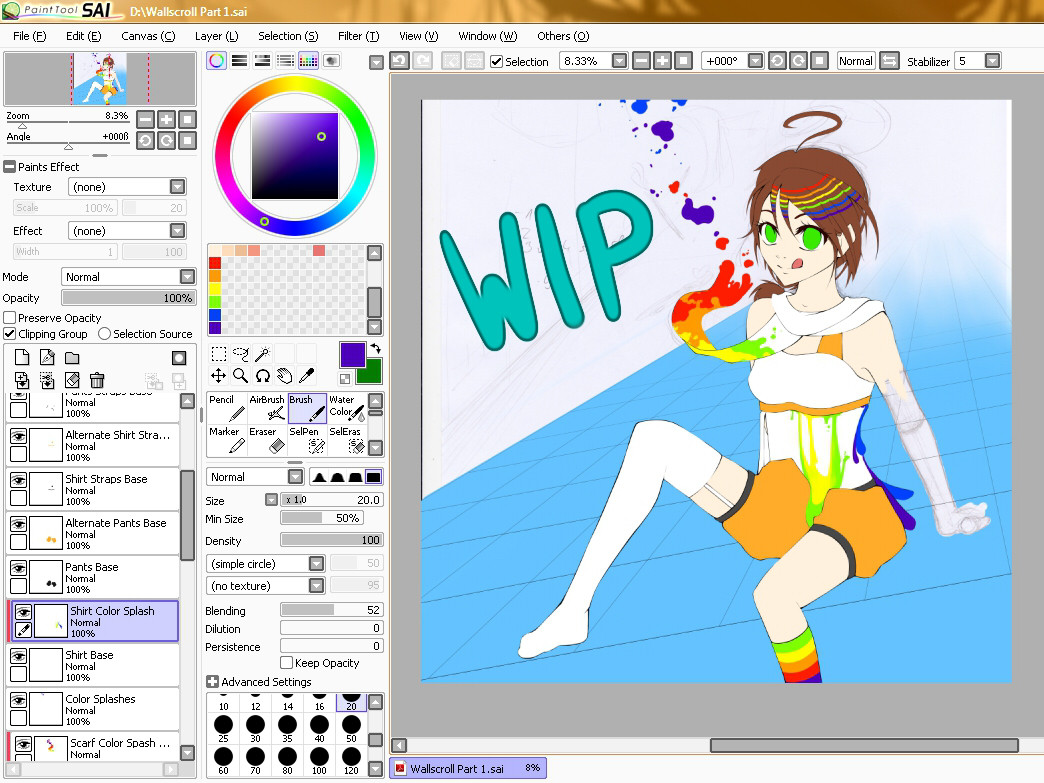Viewport: 1044px width, 783px height.
Task: Click the purple foreground color swatch
Action: click(x=352, y=354)
